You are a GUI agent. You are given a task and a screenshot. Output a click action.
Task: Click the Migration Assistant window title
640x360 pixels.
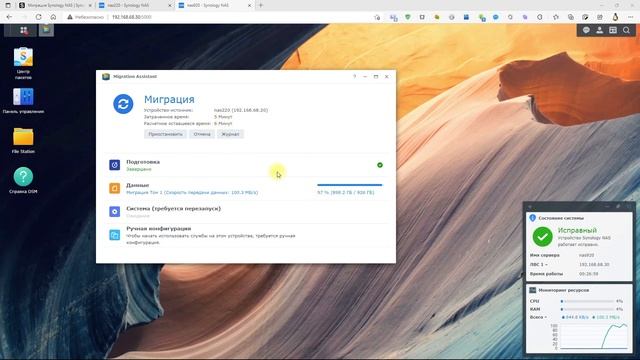coord(135,76)
